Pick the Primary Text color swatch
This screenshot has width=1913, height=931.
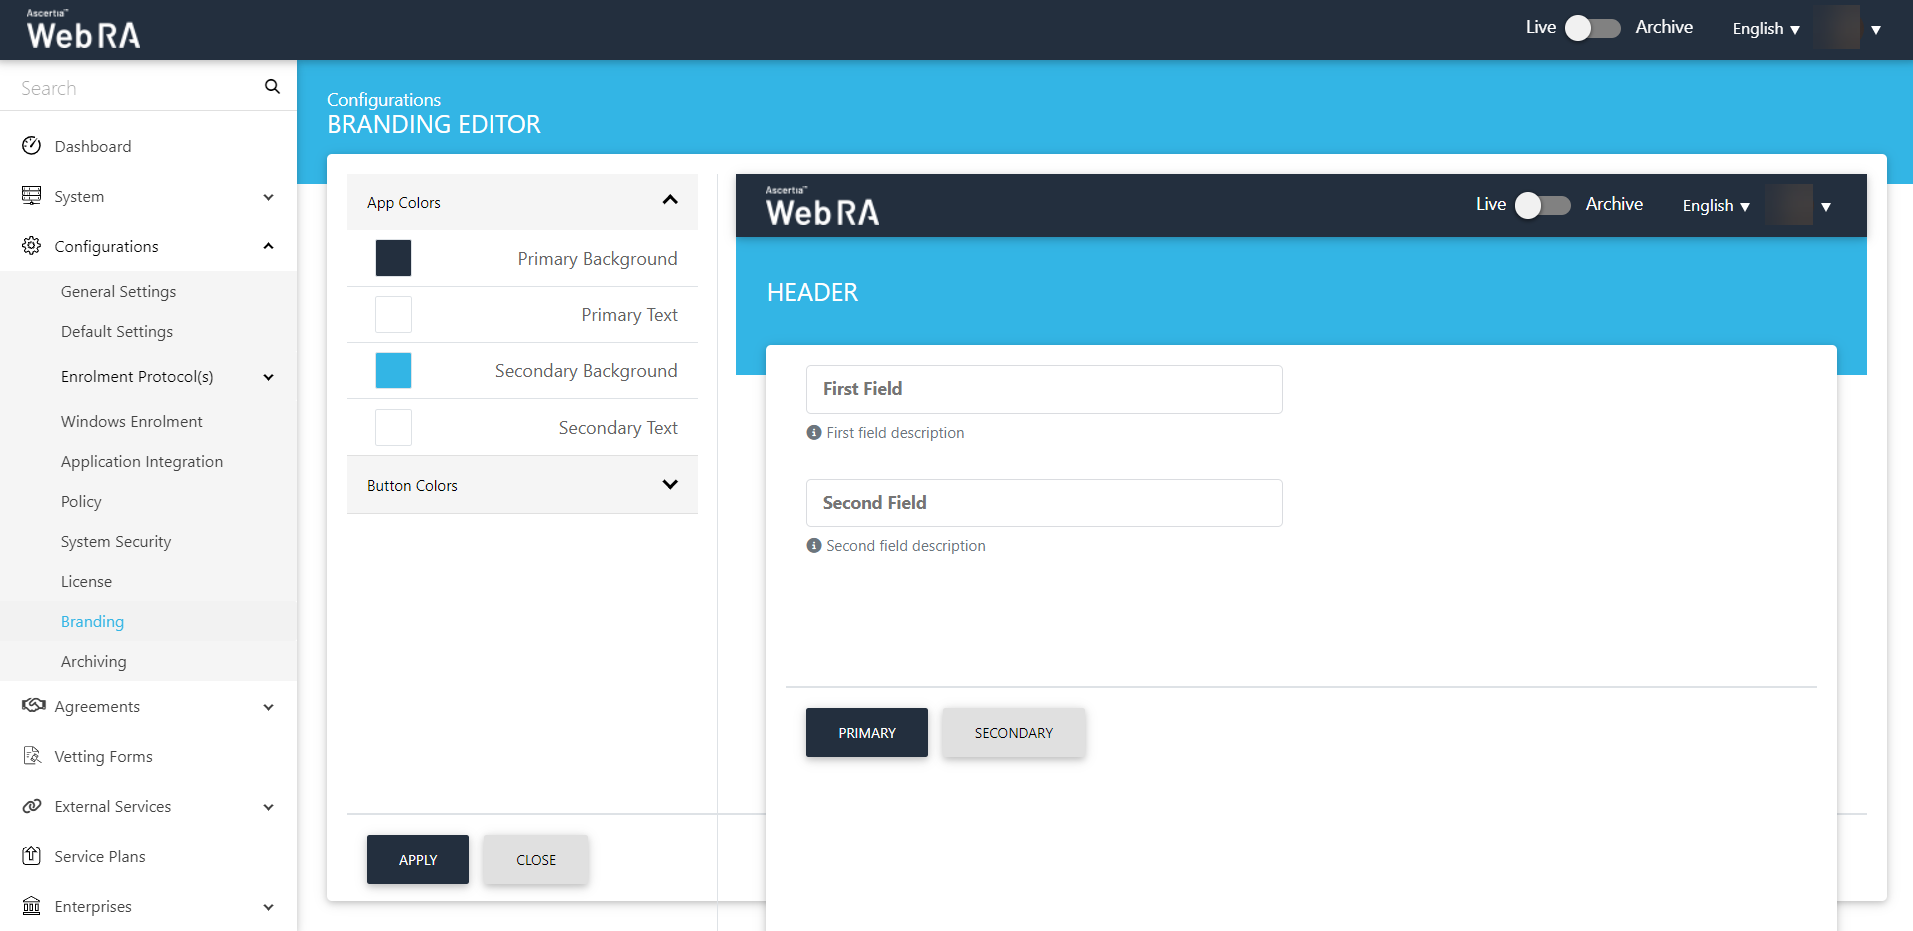(393, 314)
